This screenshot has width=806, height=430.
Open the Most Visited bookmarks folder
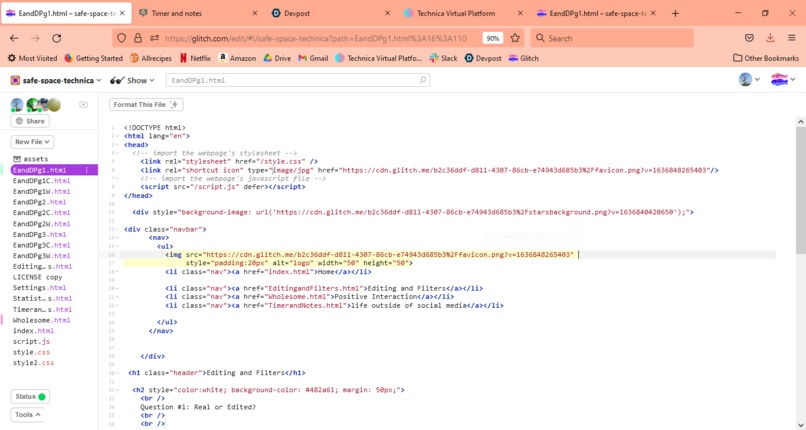pyautogui.click(x=32, y=58)
